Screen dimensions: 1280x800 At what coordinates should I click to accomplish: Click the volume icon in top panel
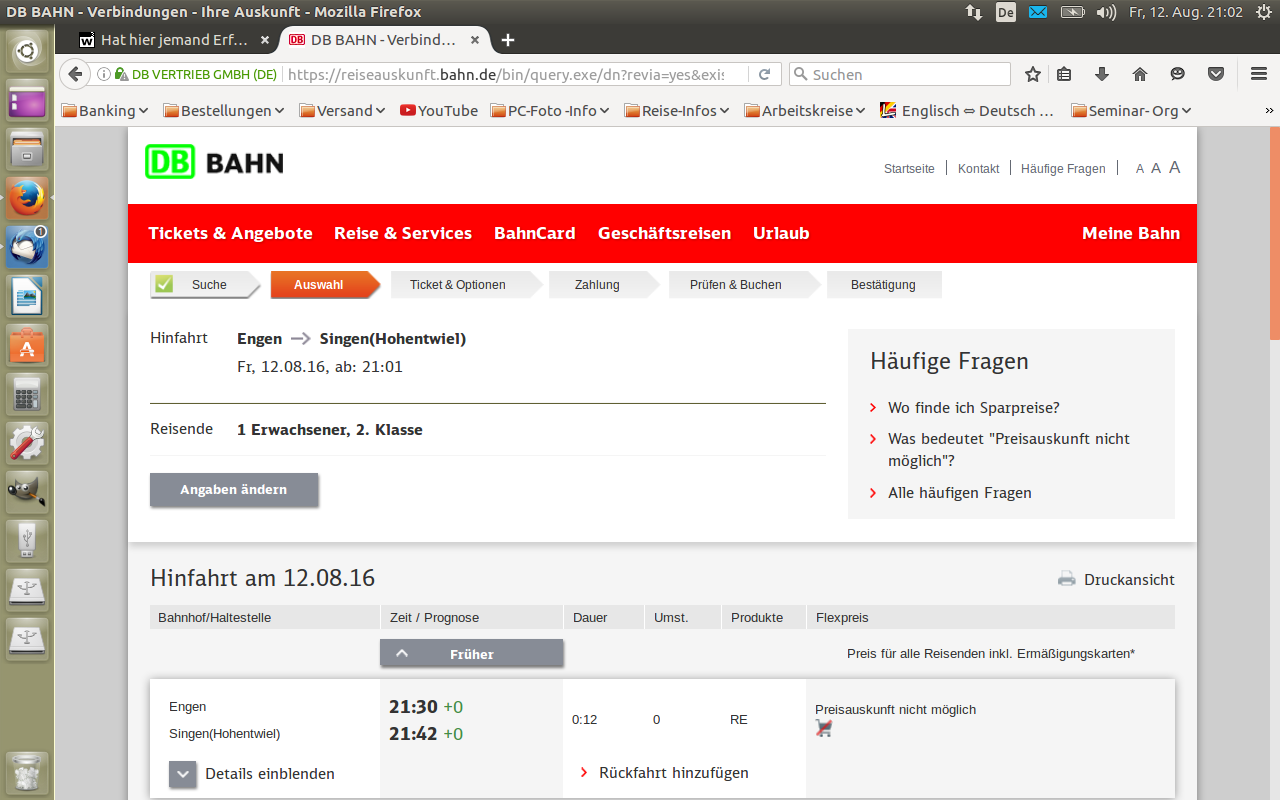click(1105, 12)
